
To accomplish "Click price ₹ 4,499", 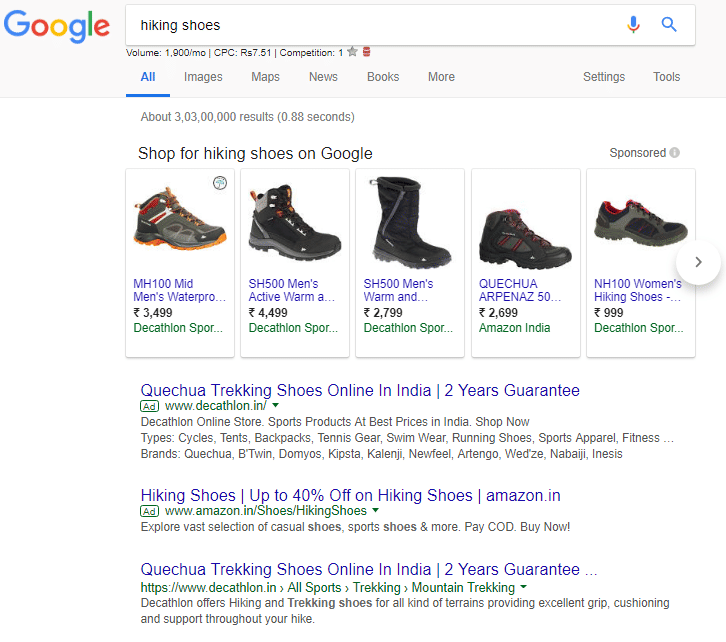I will point(268,313).
